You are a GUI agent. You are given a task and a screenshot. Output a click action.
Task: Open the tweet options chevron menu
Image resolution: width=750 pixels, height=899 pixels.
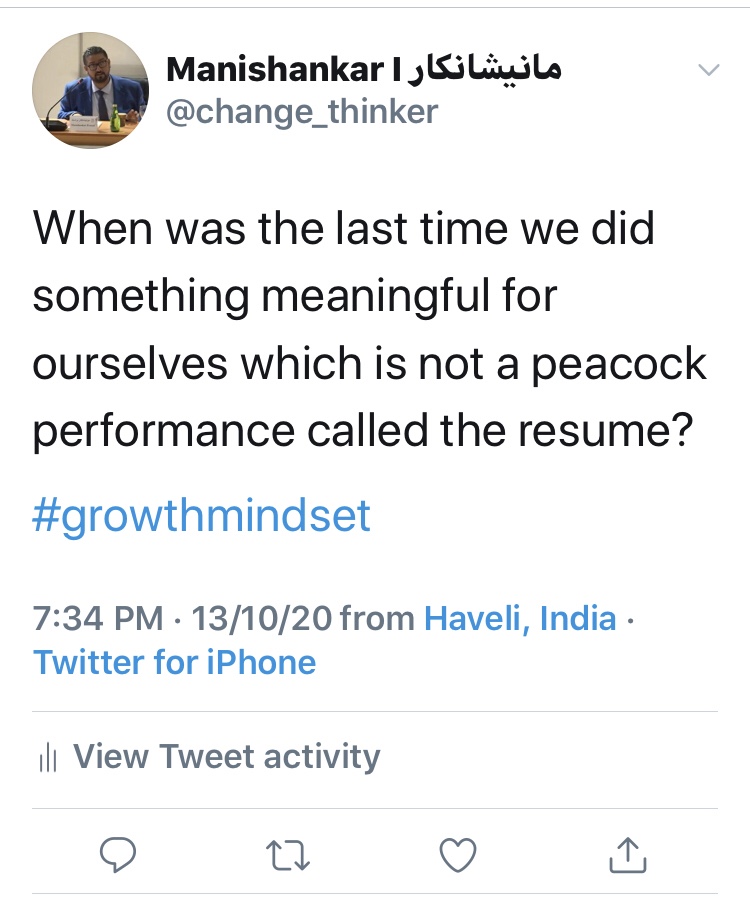(708, 70)
